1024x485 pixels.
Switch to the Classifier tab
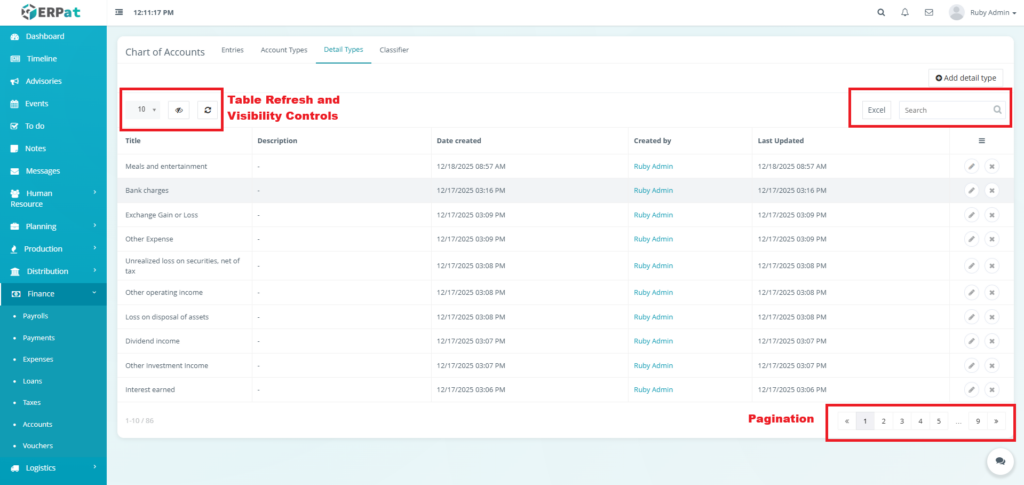394,50
